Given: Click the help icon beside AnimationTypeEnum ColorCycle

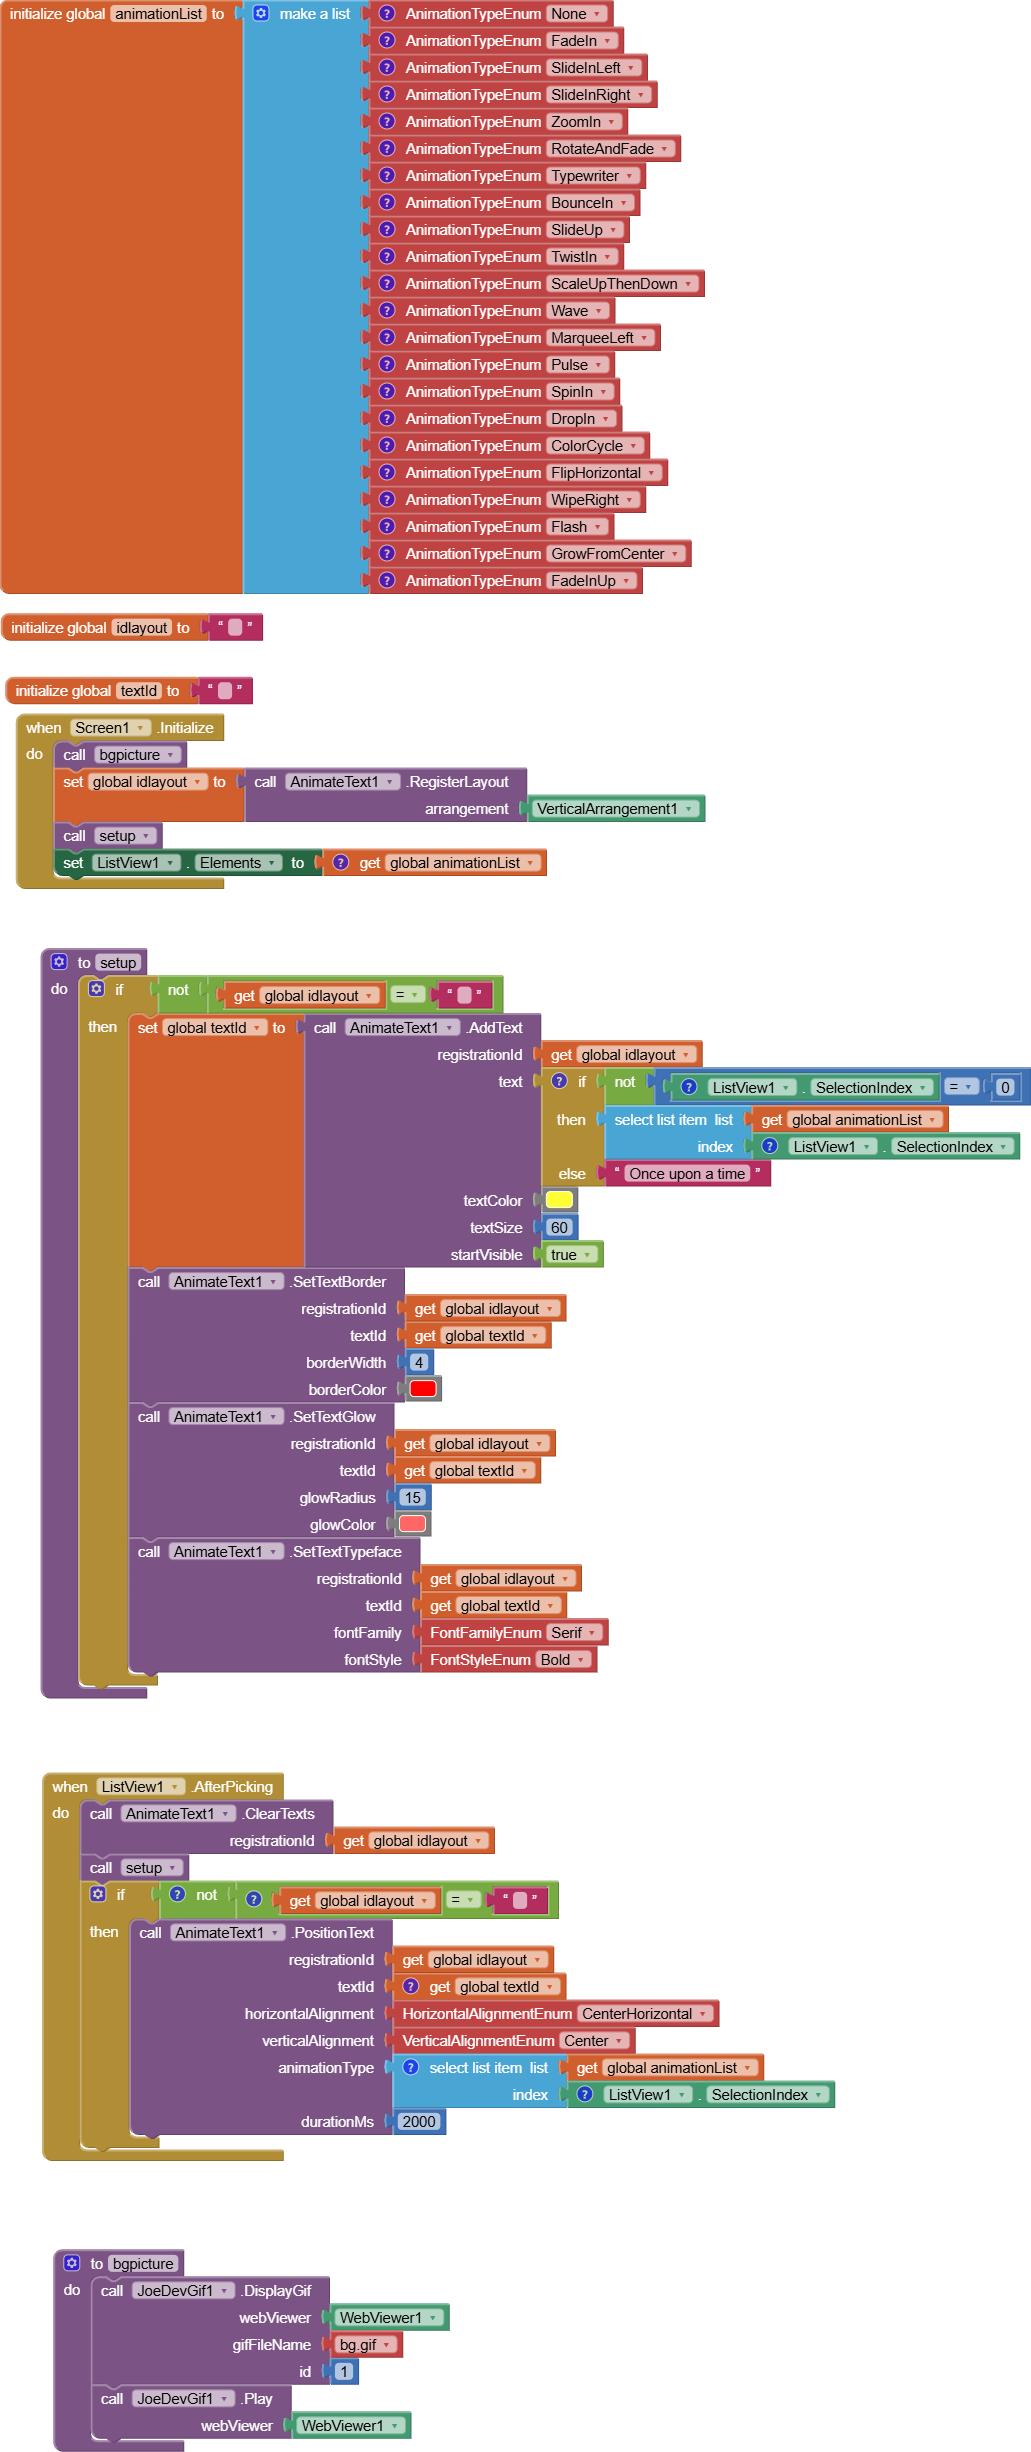Looking at the screenshot, I should pos(387,446).
